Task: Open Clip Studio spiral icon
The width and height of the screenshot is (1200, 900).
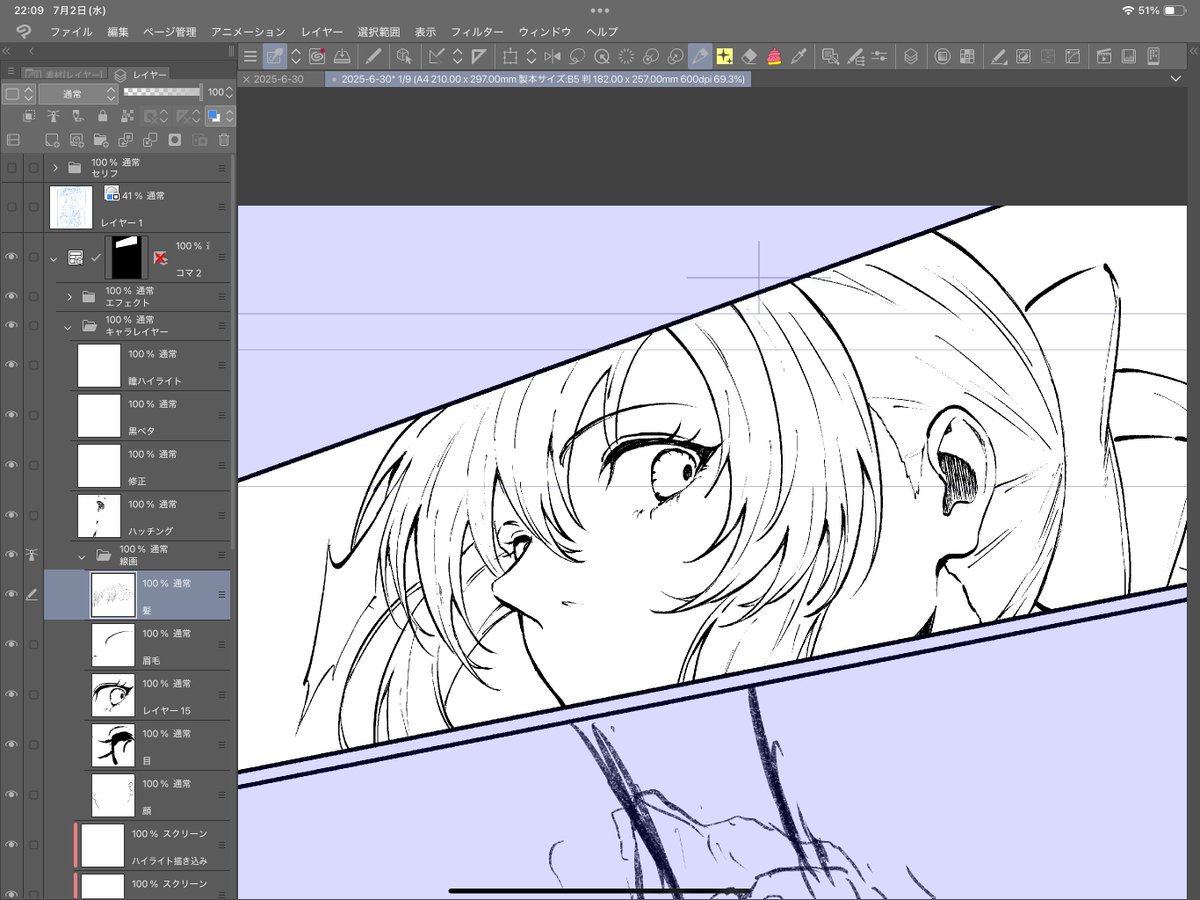Action: tap(317, 57)
